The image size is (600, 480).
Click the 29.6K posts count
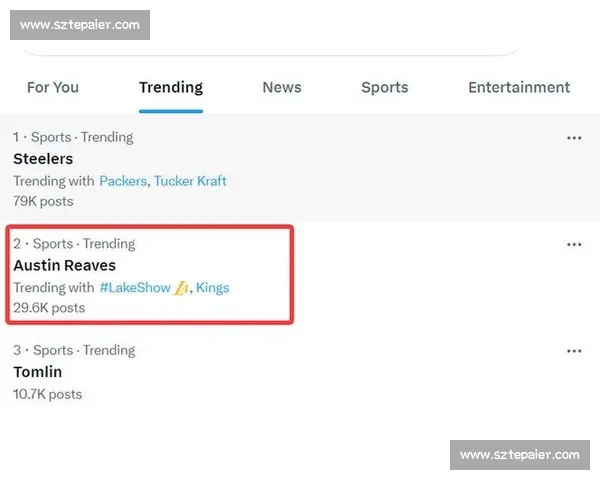[x=49, y=308]
